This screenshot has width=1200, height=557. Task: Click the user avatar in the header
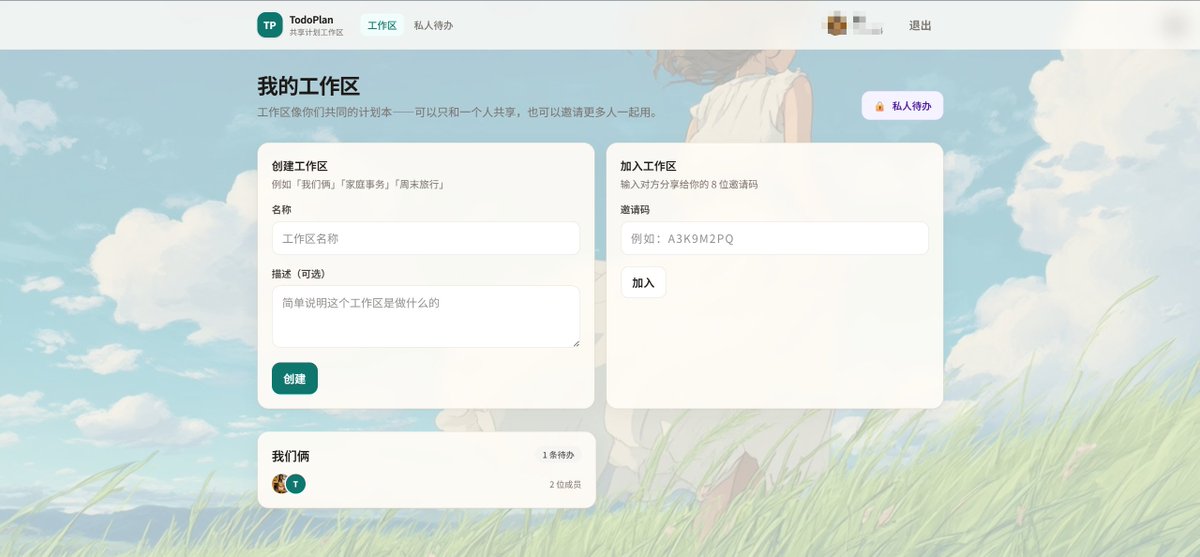point(835,25)
